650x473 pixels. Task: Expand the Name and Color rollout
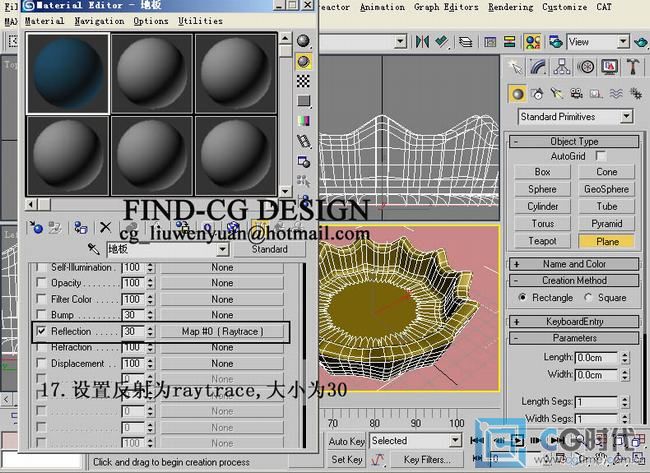(574, 264)
